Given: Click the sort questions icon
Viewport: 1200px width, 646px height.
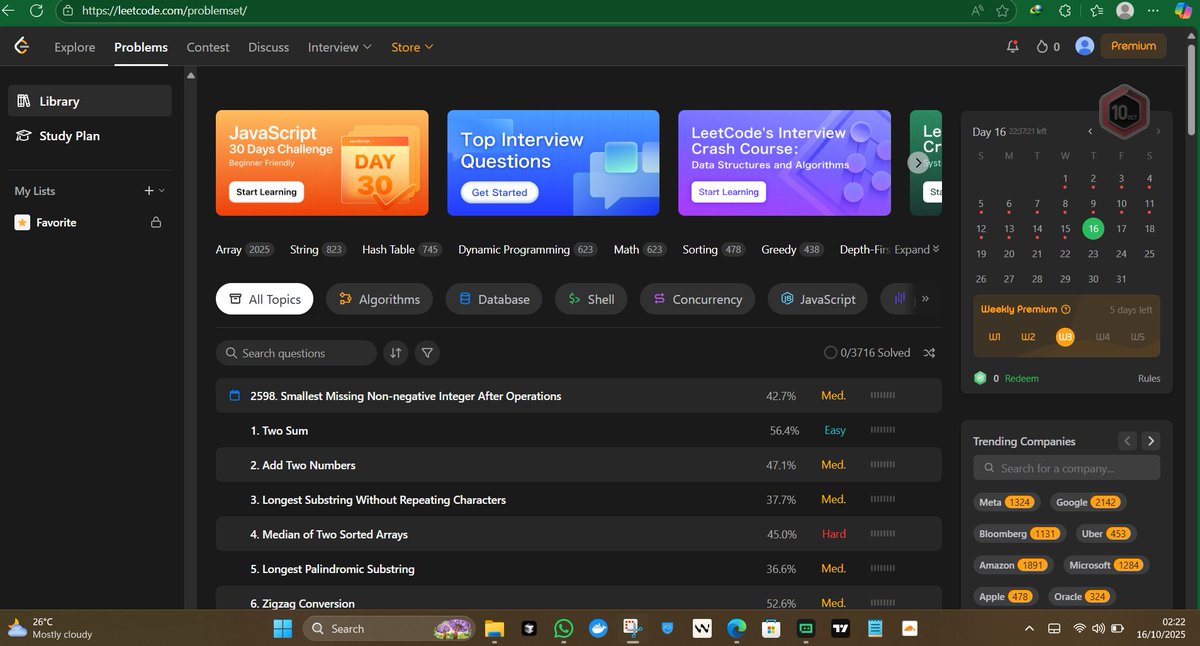Looking at the screenshot, I should coord(396,353).
